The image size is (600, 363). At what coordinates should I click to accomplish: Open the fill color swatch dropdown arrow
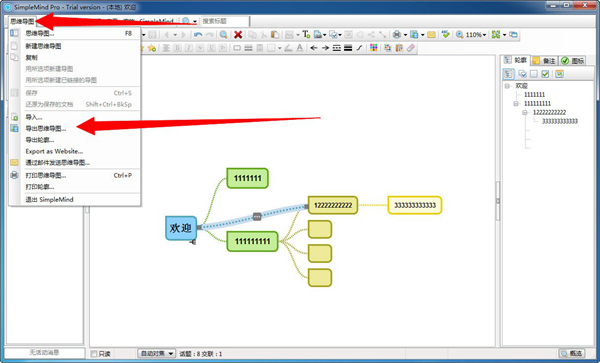[279, 48]
